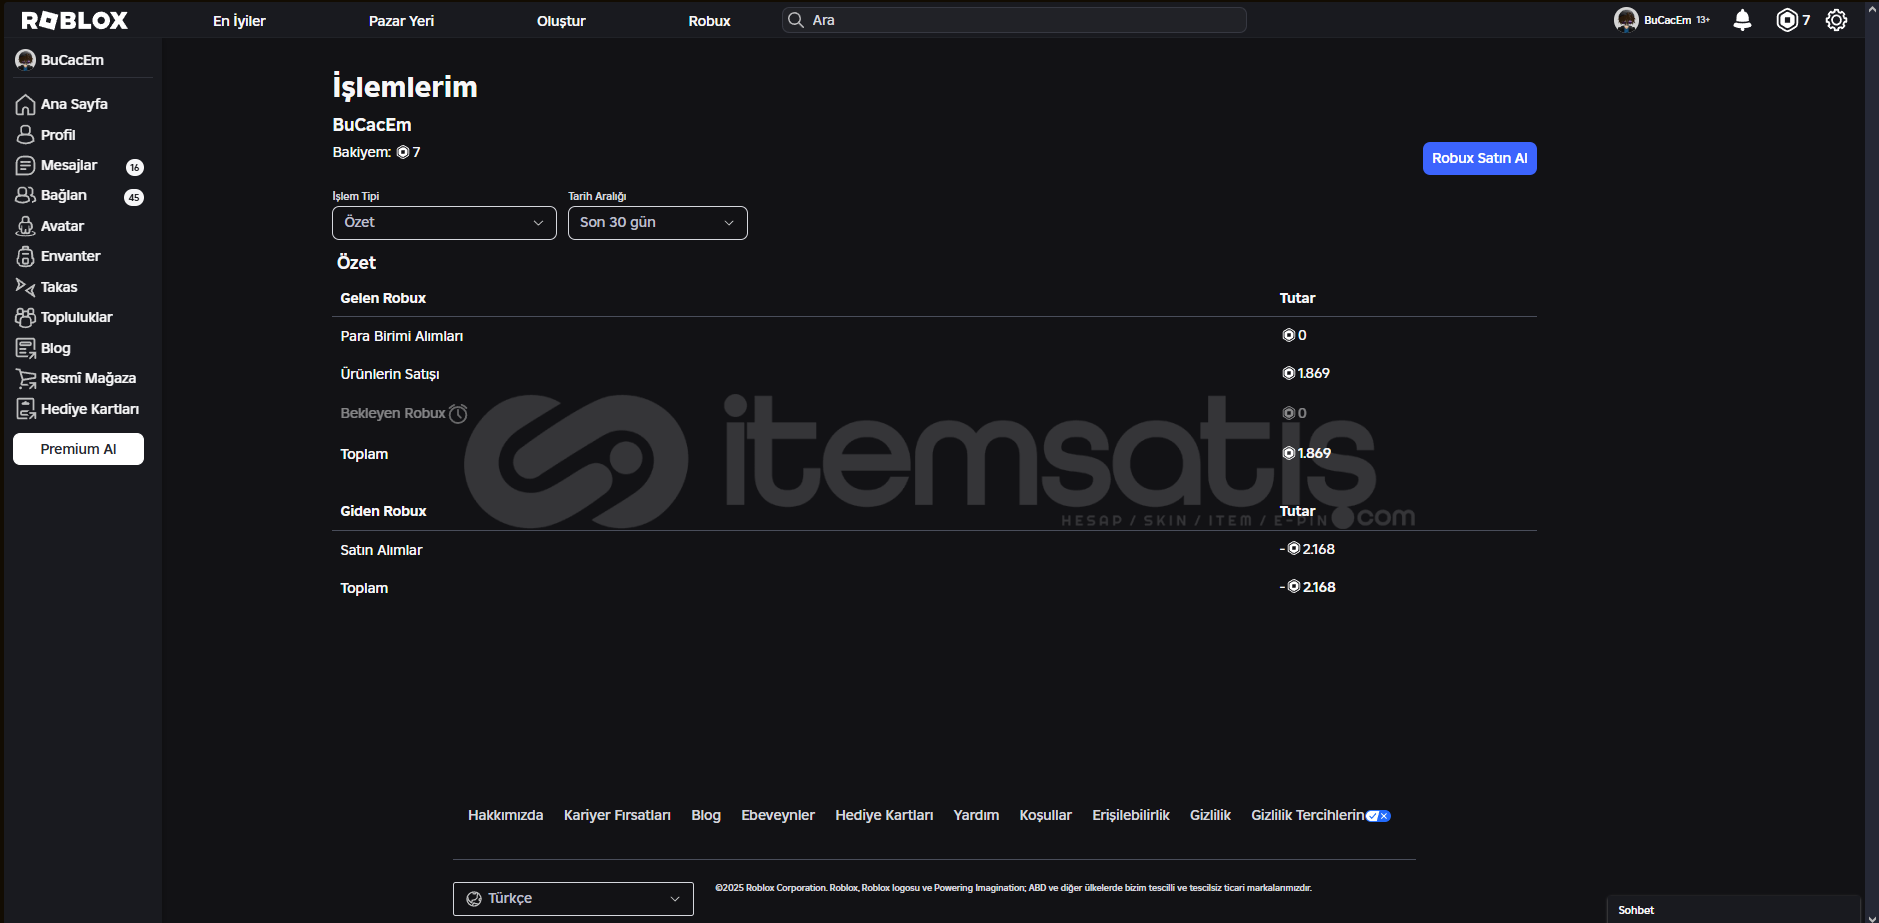Click the Bağlan 45 requests badge

134,197
